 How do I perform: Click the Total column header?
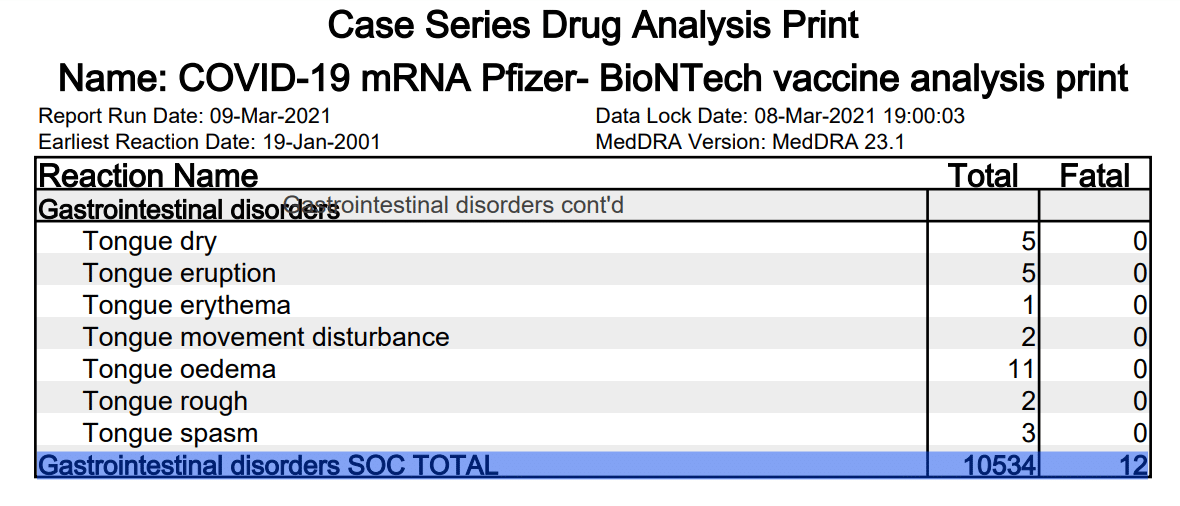tap(982, 176)
